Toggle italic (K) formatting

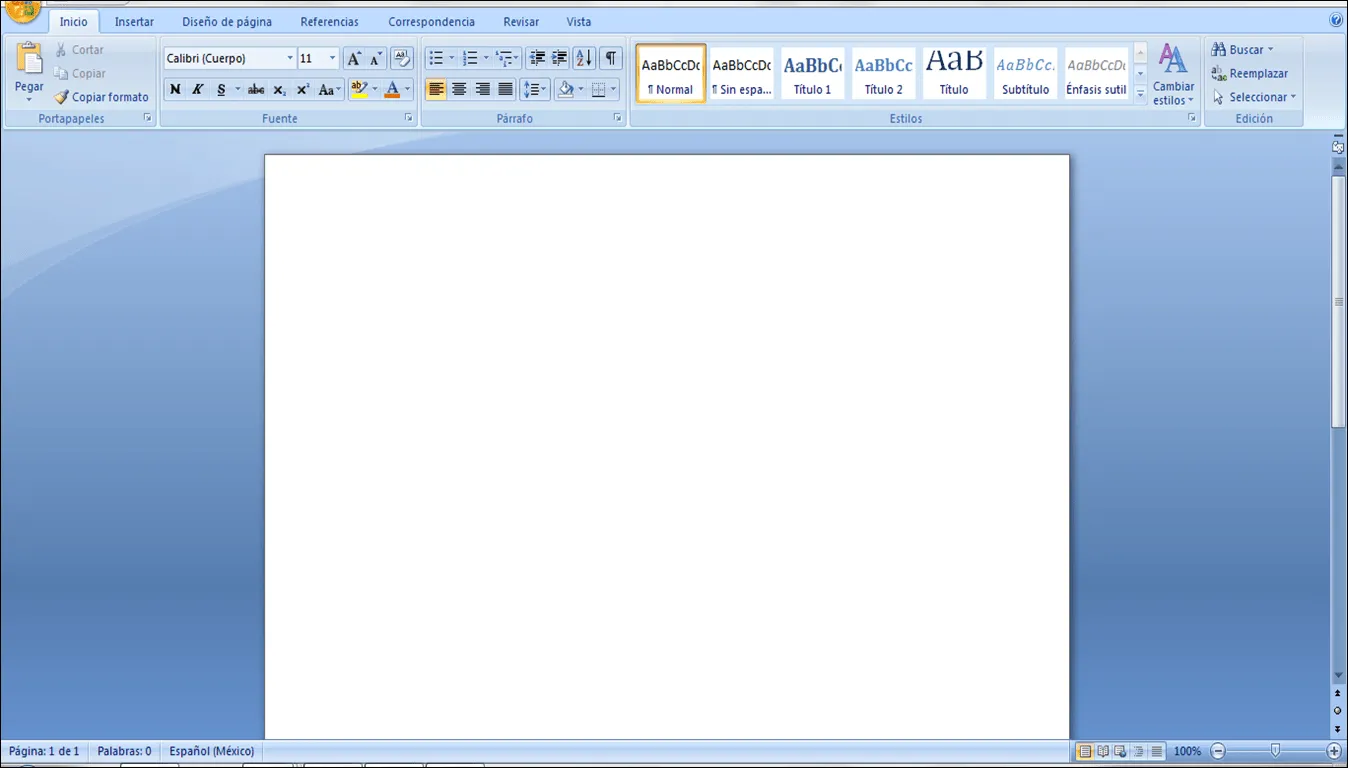coord(198,90)
